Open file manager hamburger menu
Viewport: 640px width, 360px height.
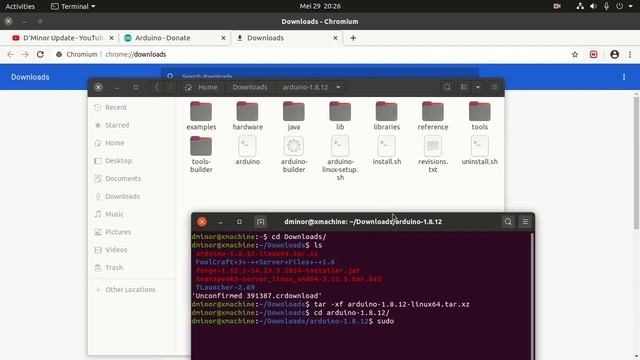tap(494, 87)
